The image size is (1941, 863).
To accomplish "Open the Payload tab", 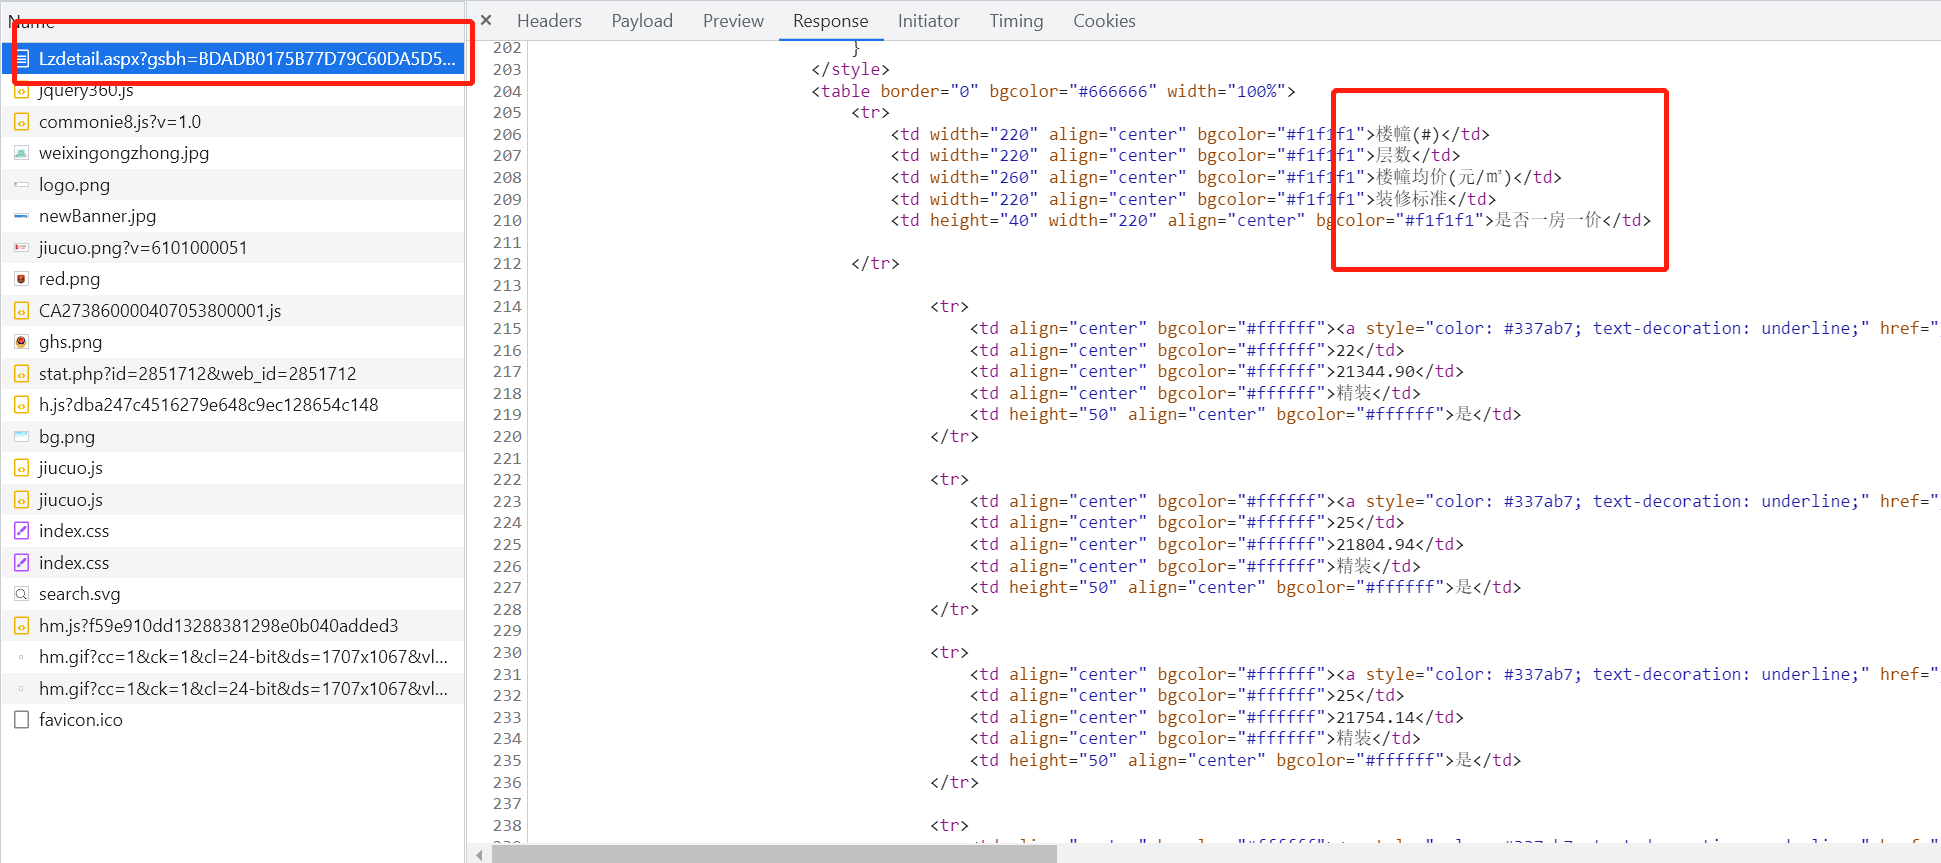I will click(641, 21).
